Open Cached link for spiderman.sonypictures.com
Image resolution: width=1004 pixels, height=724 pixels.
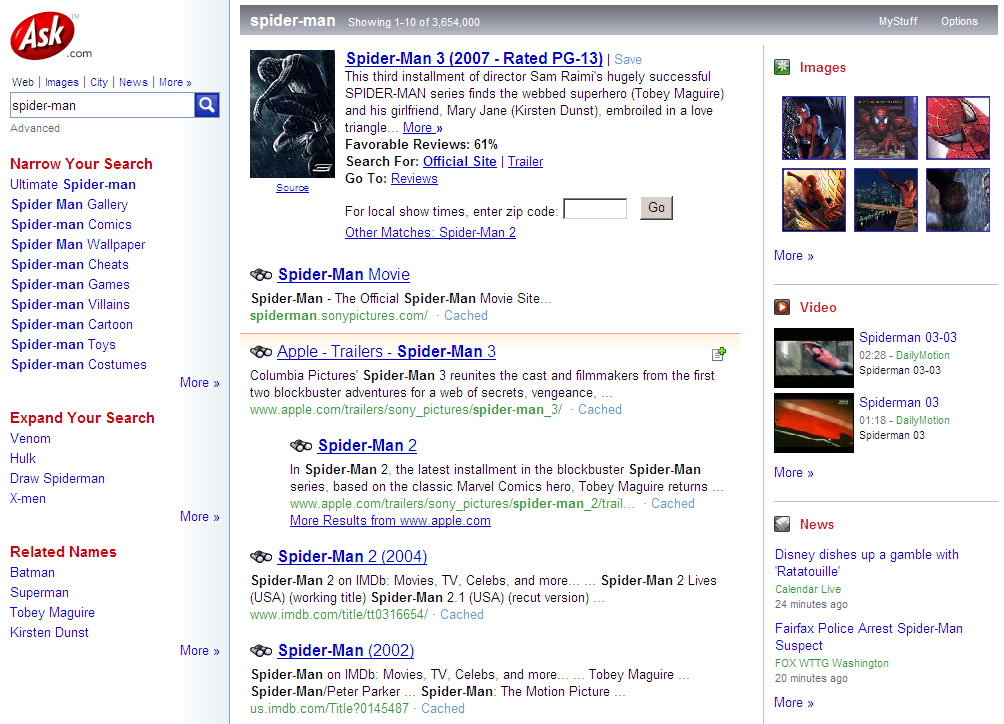(466, 316)
